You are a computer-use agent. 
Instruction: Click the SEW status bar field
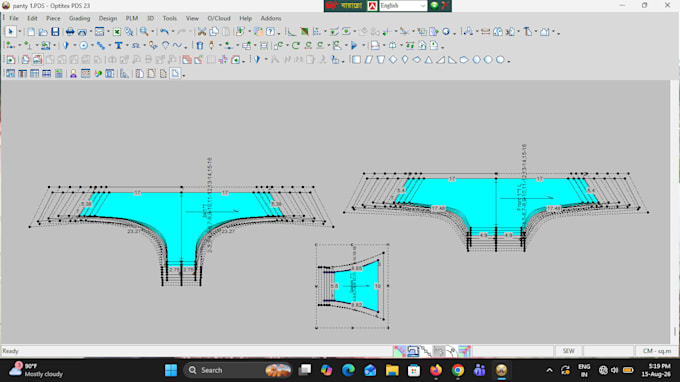569,351
